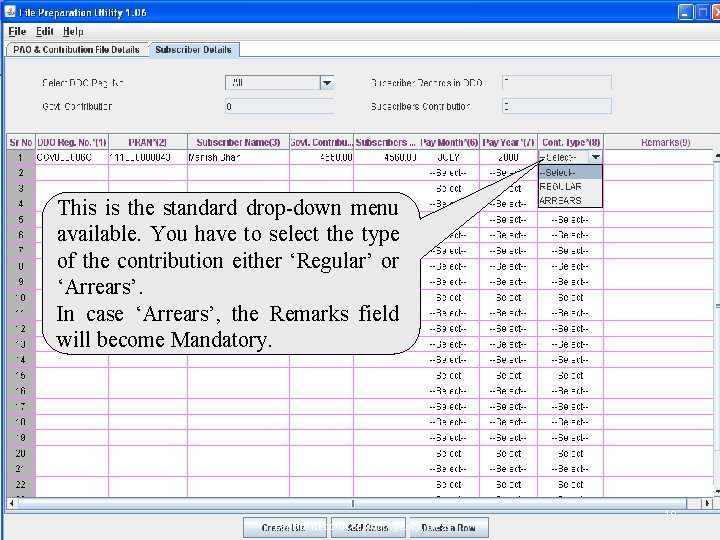
Task: Pick the --Select-- option in open dropdown list
Action: tap(570, 173)
